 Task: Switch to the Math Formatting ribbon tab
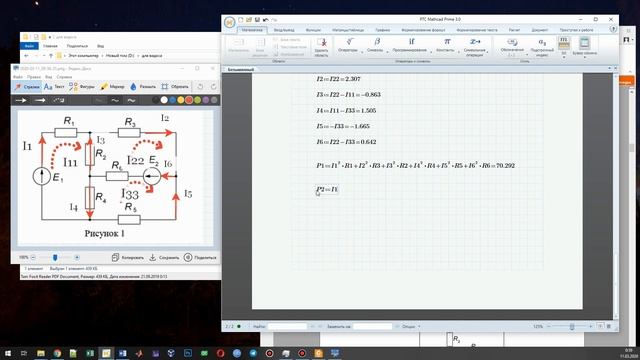[423, 30]
